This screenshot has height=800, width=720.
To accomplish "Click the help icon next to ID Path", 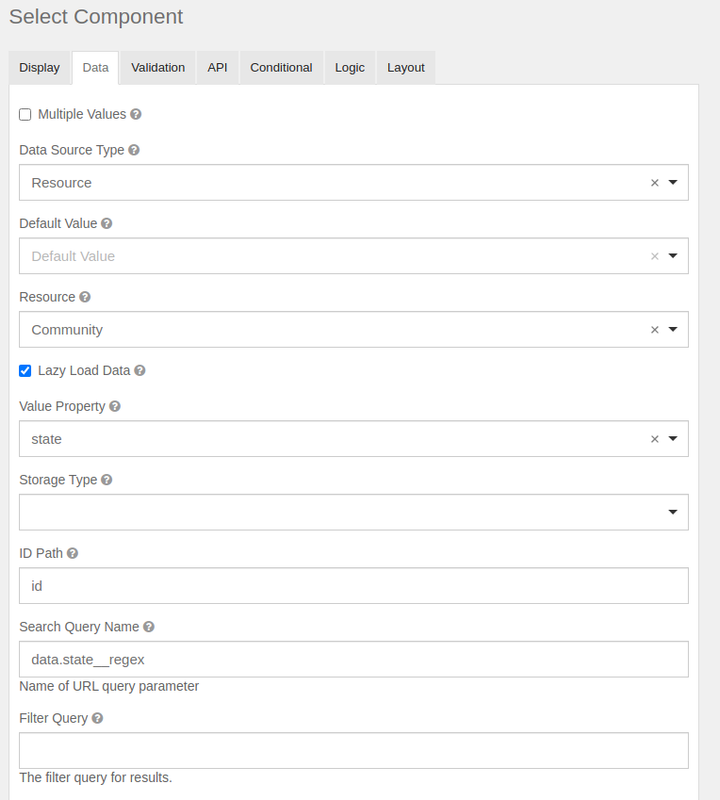I will click(x=72, y=553).
